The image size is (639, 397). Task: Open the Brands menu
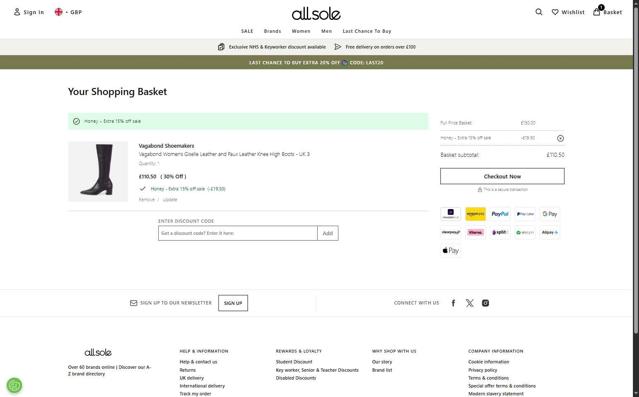click(x=272, y=31)
